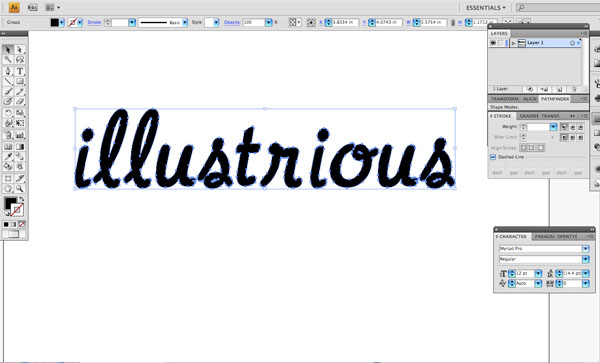Click Layer 1 target circle

point(572,43)
